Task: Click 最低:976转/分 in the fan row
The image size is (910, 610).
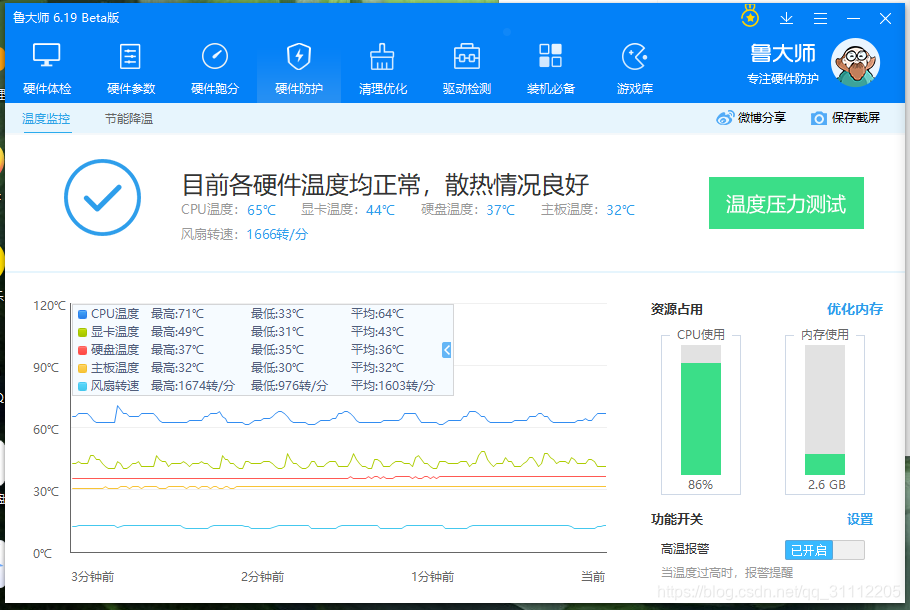Action: coord(289,386)
